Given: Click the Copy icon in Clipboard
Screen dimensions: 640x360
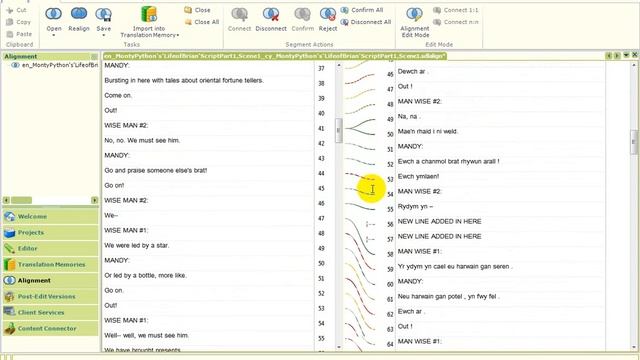Looking at the screenshot, I should pyautogui.click(x=10, y=22).
